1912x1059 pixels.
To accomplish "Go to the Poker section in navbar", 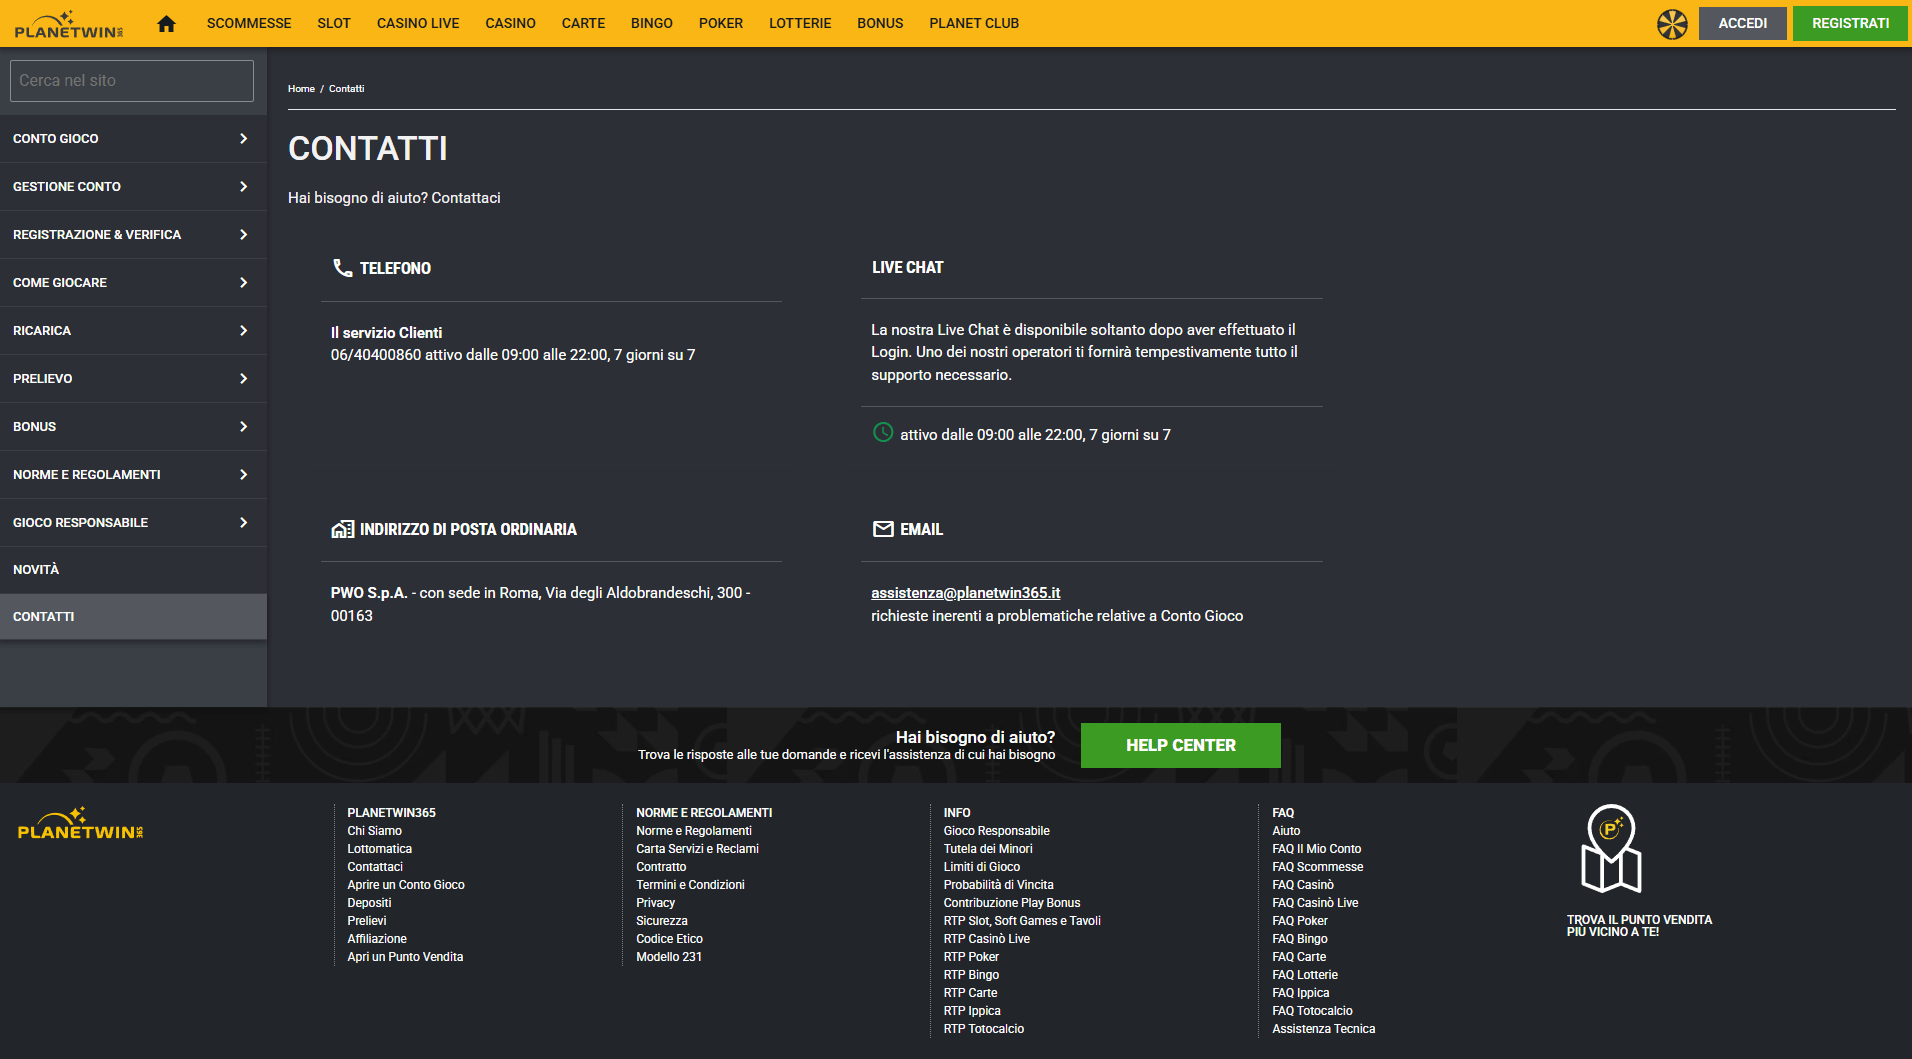I will click(720, 23).
